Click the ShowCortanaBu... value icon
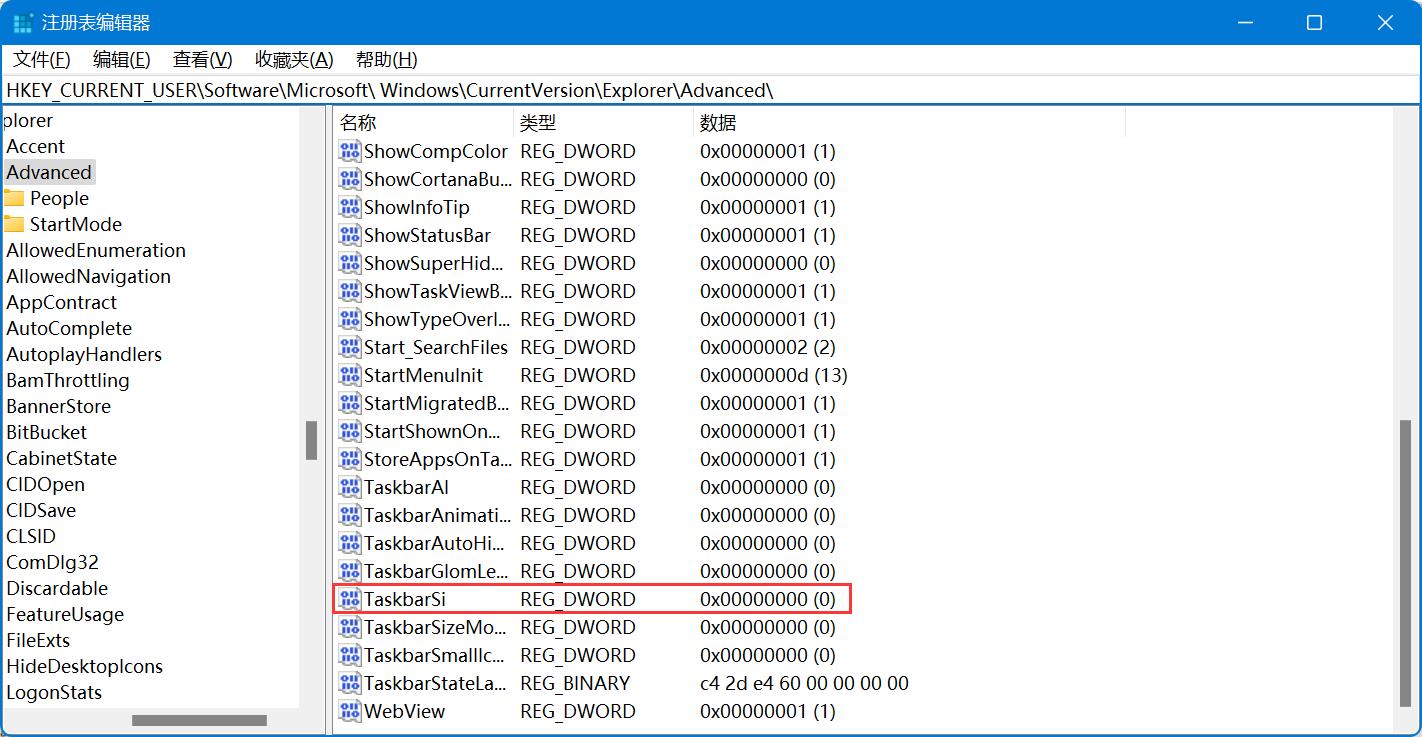Viewport: 1422px width, 737px height. tap(349, 179)
